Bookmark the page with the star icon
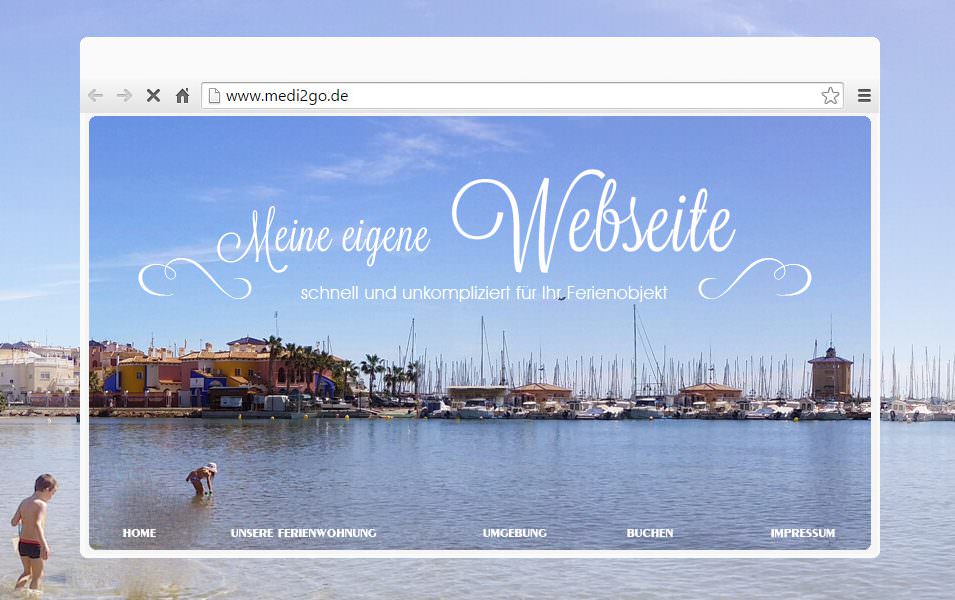Screen dimensions: 955x600 click(x=830, y=96)
